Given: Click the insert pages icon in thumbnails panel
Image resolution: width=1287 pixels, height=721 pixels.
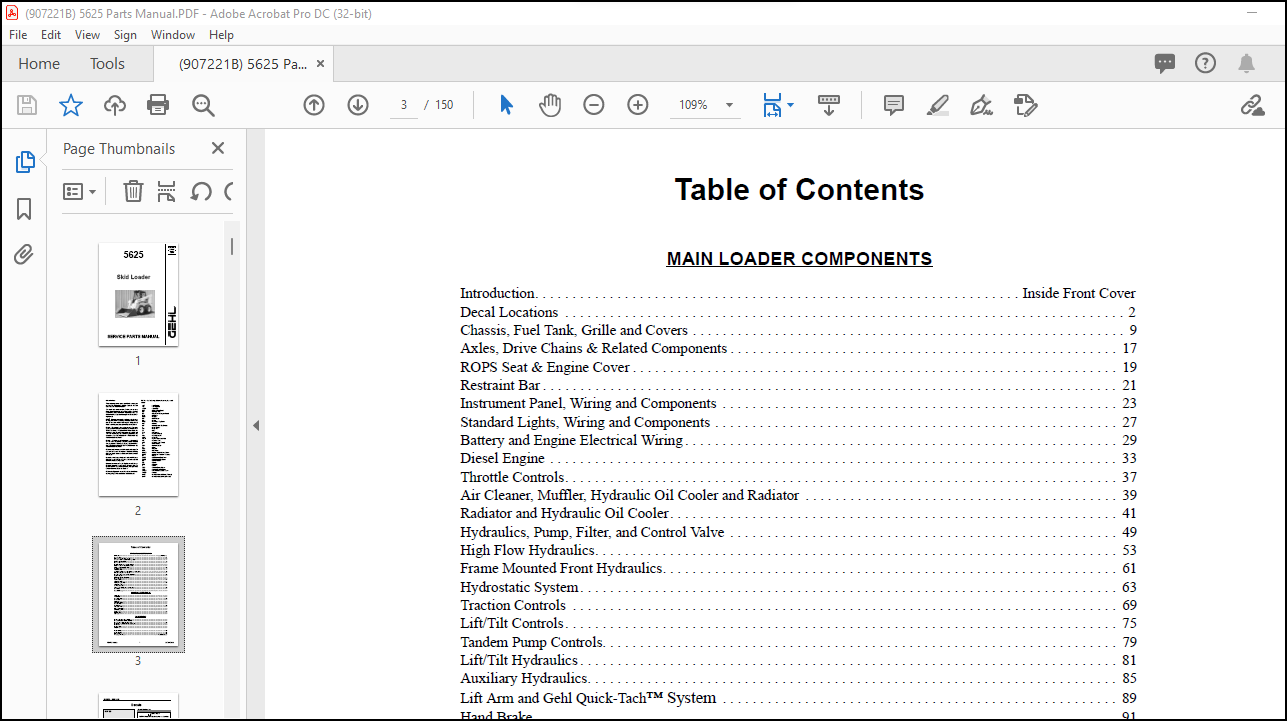Looking at the screenshot, I should 166,191.
